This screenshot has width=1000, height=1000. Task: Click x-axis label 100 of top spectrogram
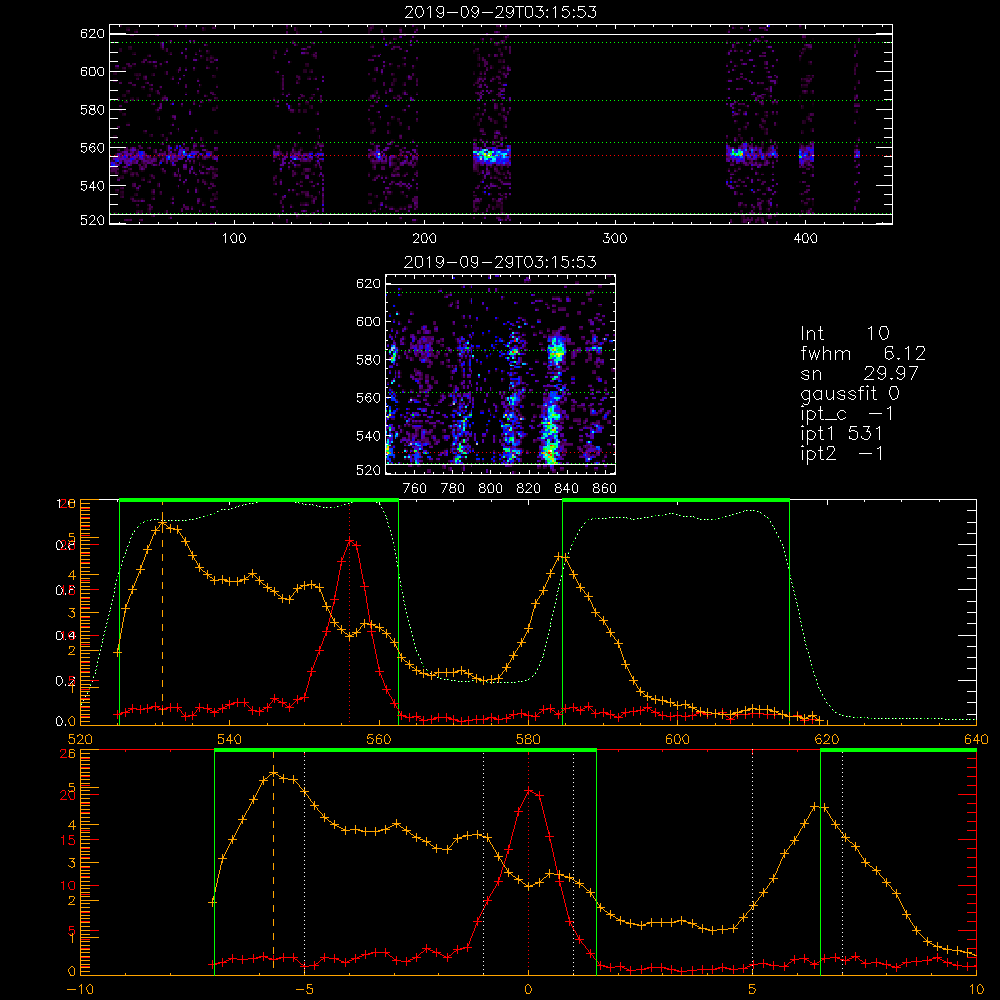click(x=234, y=239)
